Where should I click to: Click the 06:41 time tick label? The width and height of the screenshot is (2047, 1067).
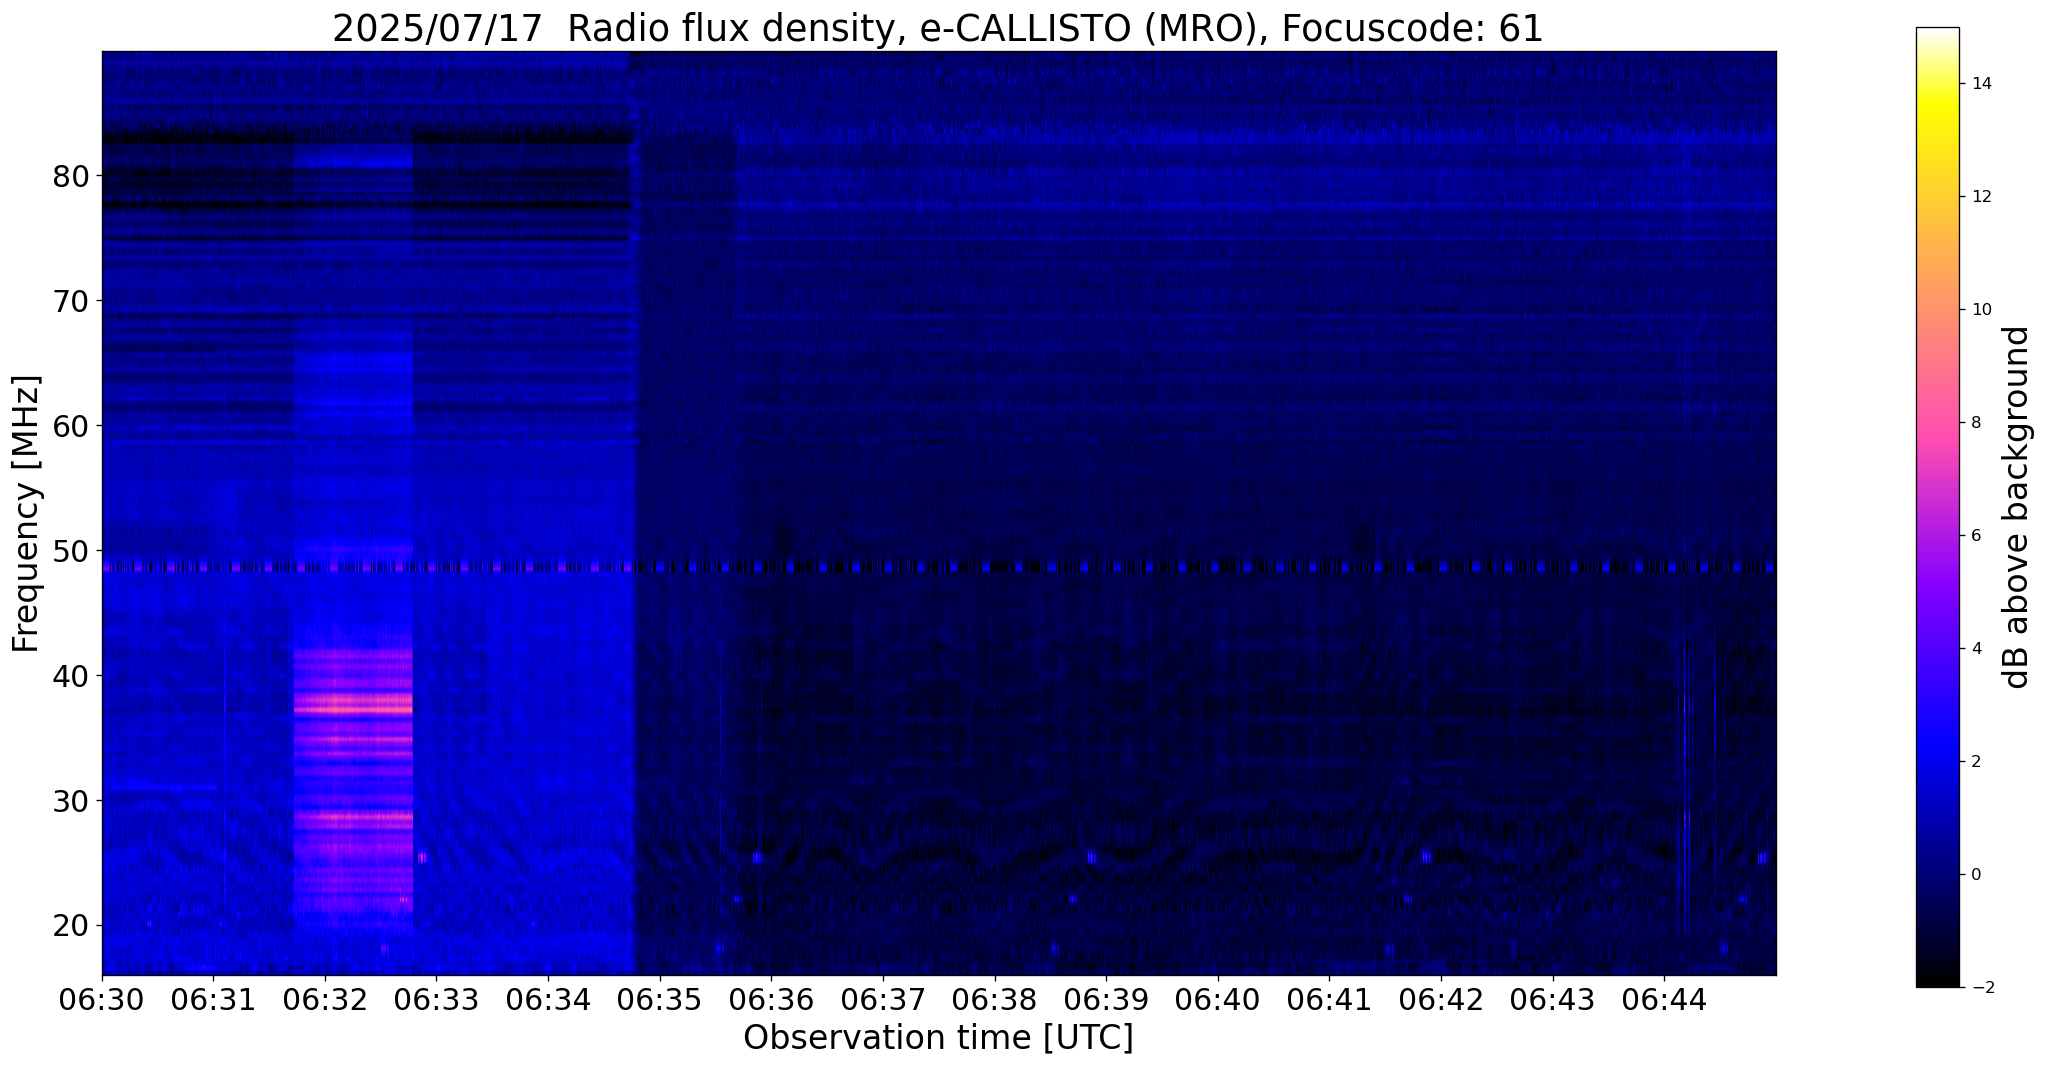[1329, 998]
